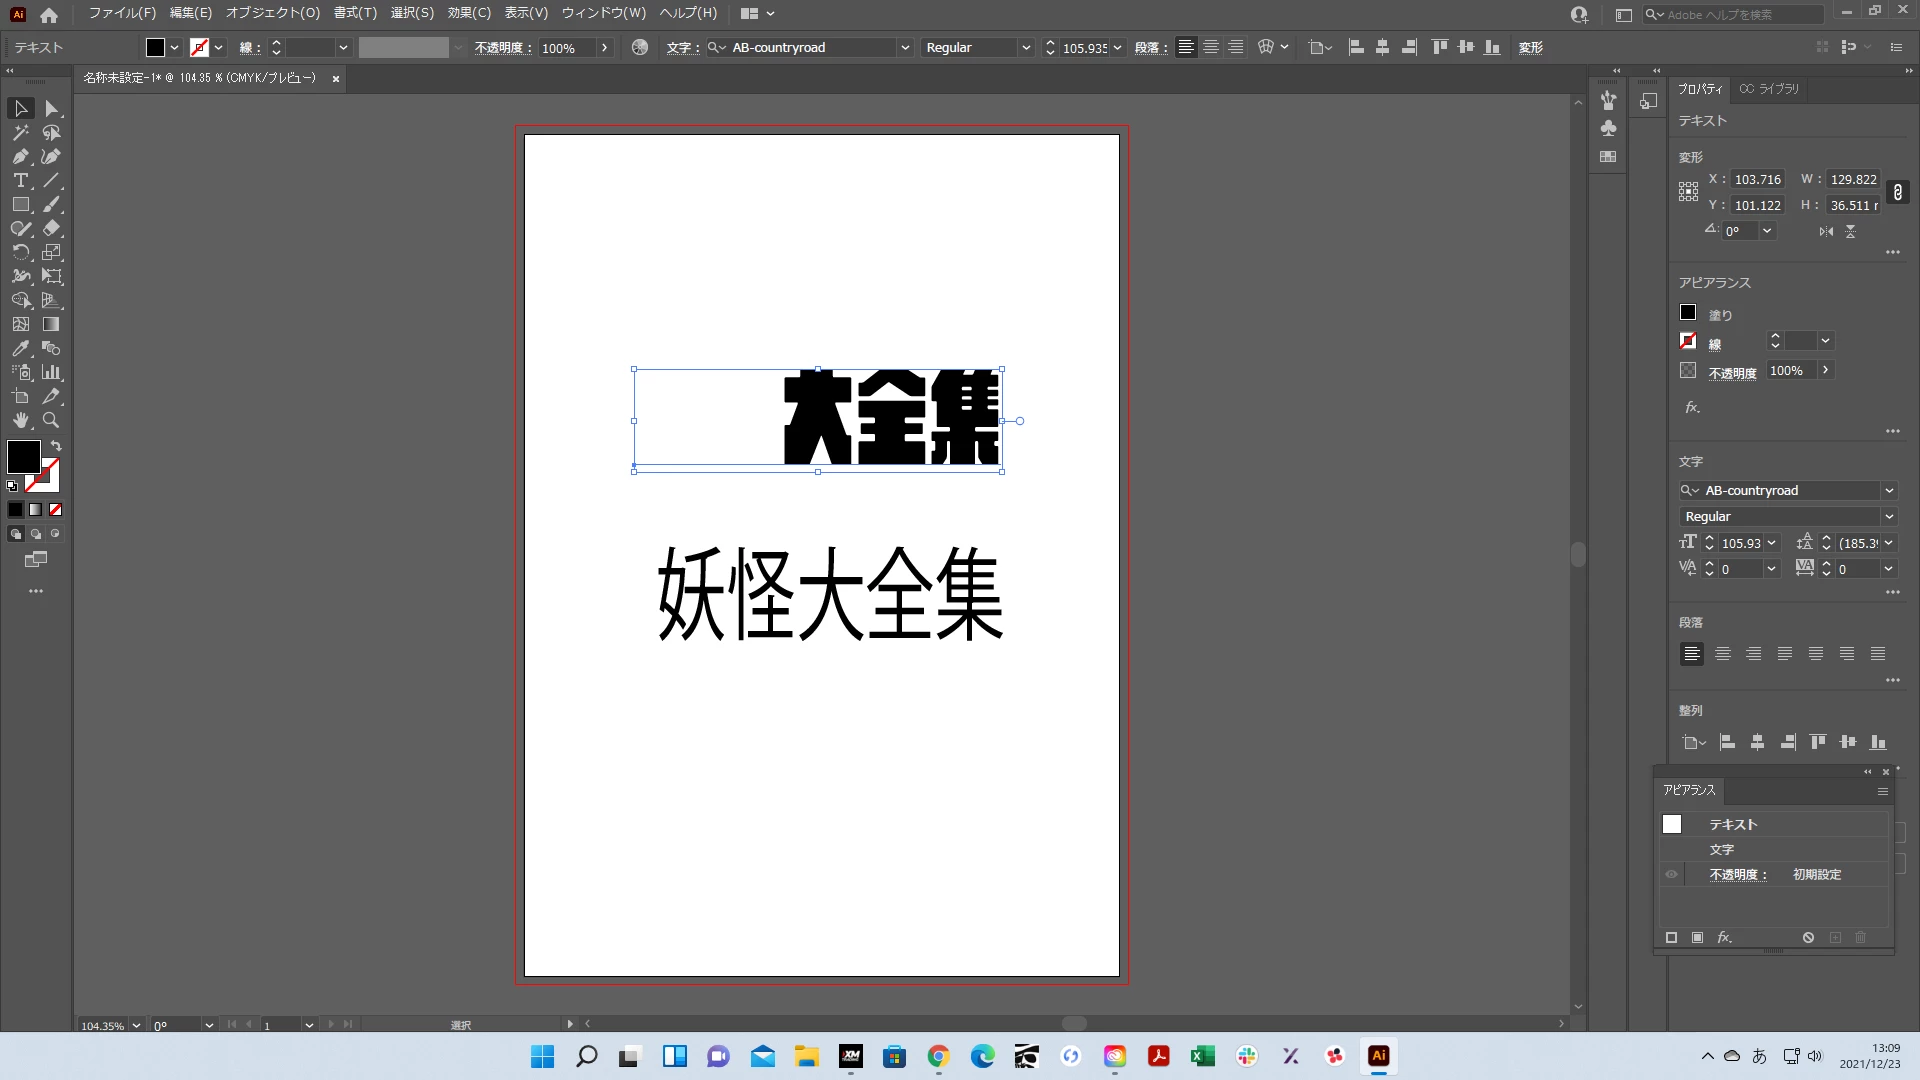
Task: Select the Magic Wand tool
Action: [x=20, y=133]
